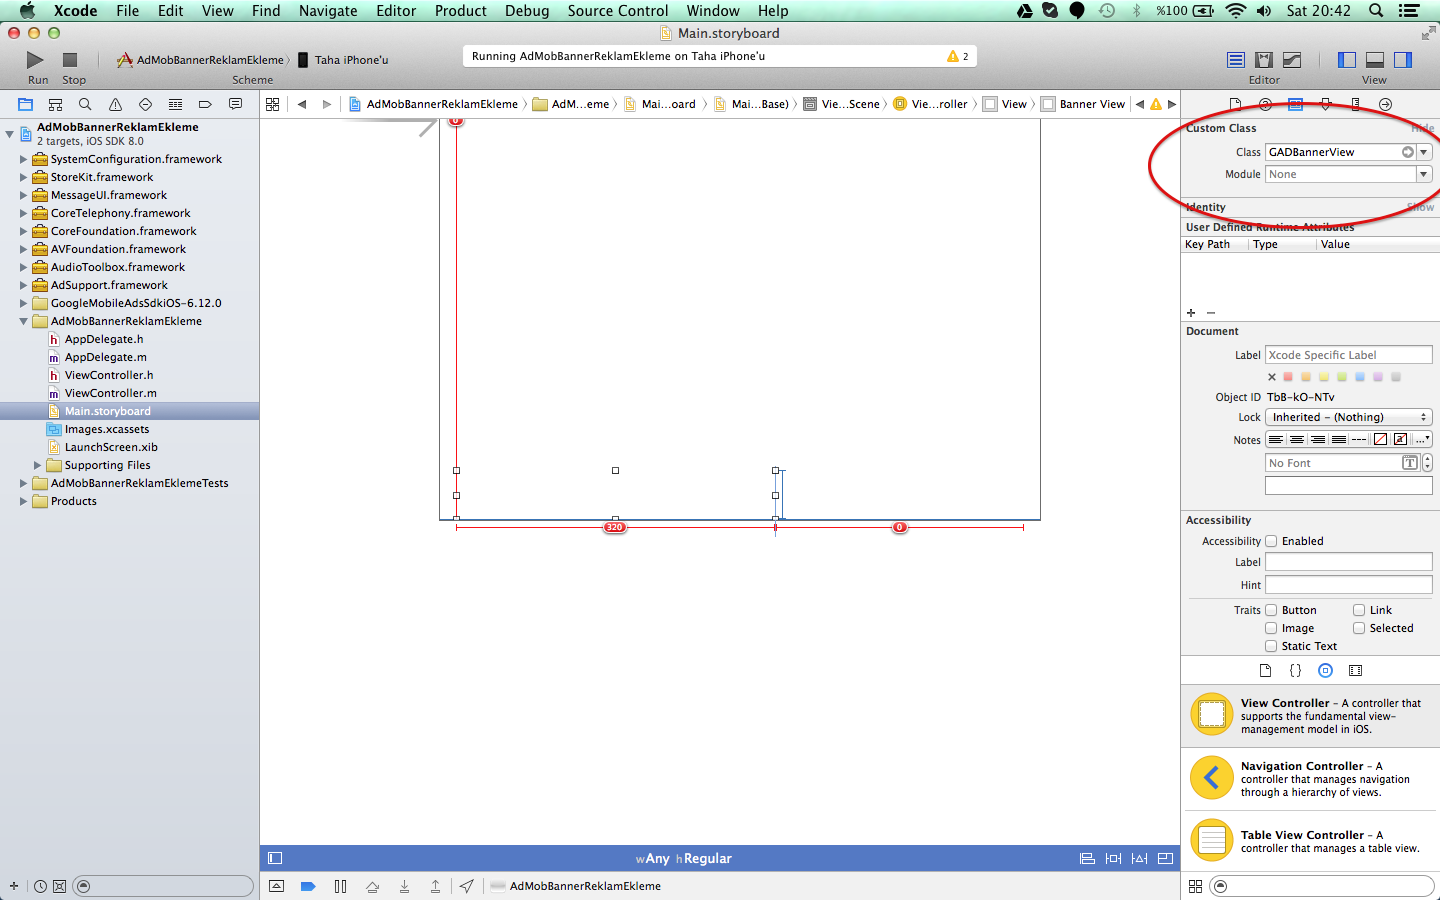The image size is (1440, 900).
Task: Toggle the document outline panel
Action: click(x=275, y=858)
